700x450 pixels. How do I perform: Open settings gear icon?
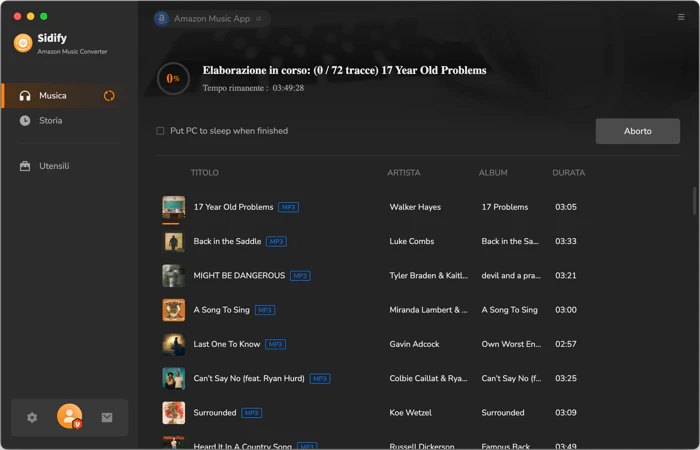coord(32,417)
